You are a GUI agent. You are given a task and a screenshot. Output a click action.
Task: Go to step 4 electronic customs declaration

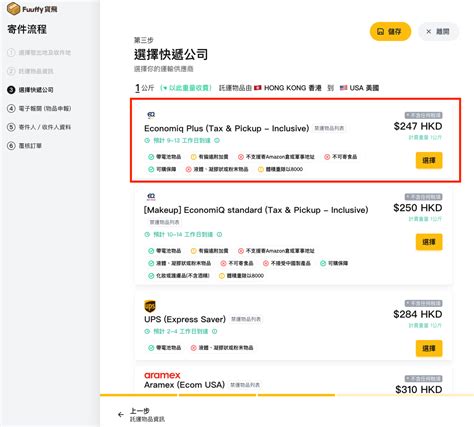39,109
